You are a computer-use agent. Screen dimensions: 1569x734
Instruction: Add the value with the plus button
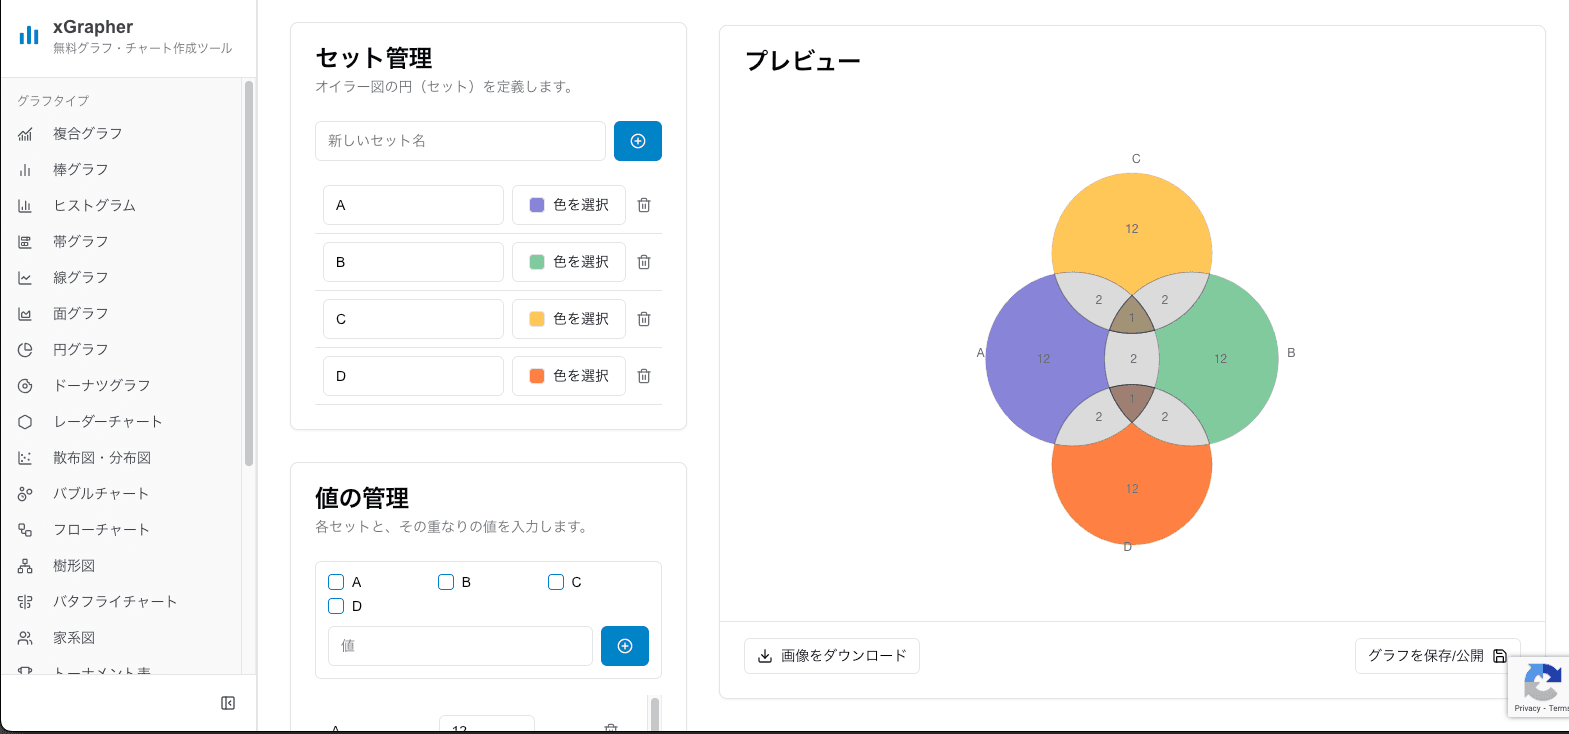625,646
